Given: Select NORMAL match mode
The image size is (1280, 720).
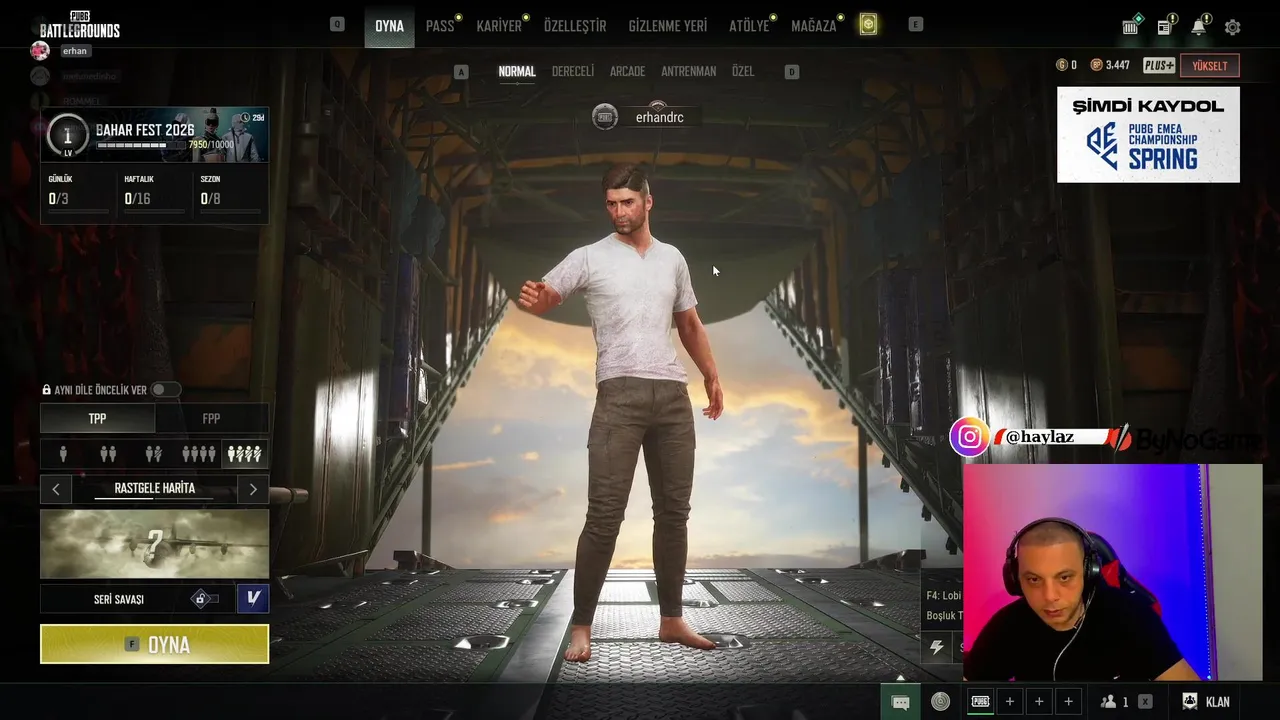Looking at the screenshot, I should 517,72.
